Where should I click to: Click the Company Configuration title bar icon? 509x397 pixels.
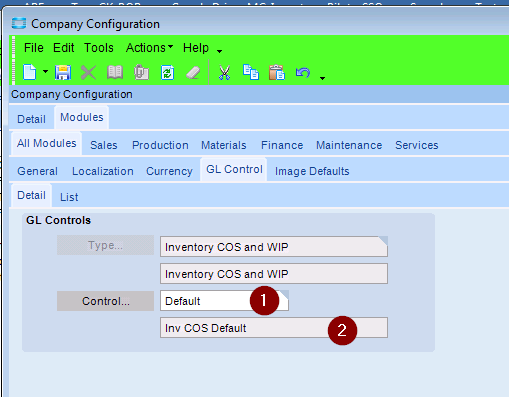(19, 23)
